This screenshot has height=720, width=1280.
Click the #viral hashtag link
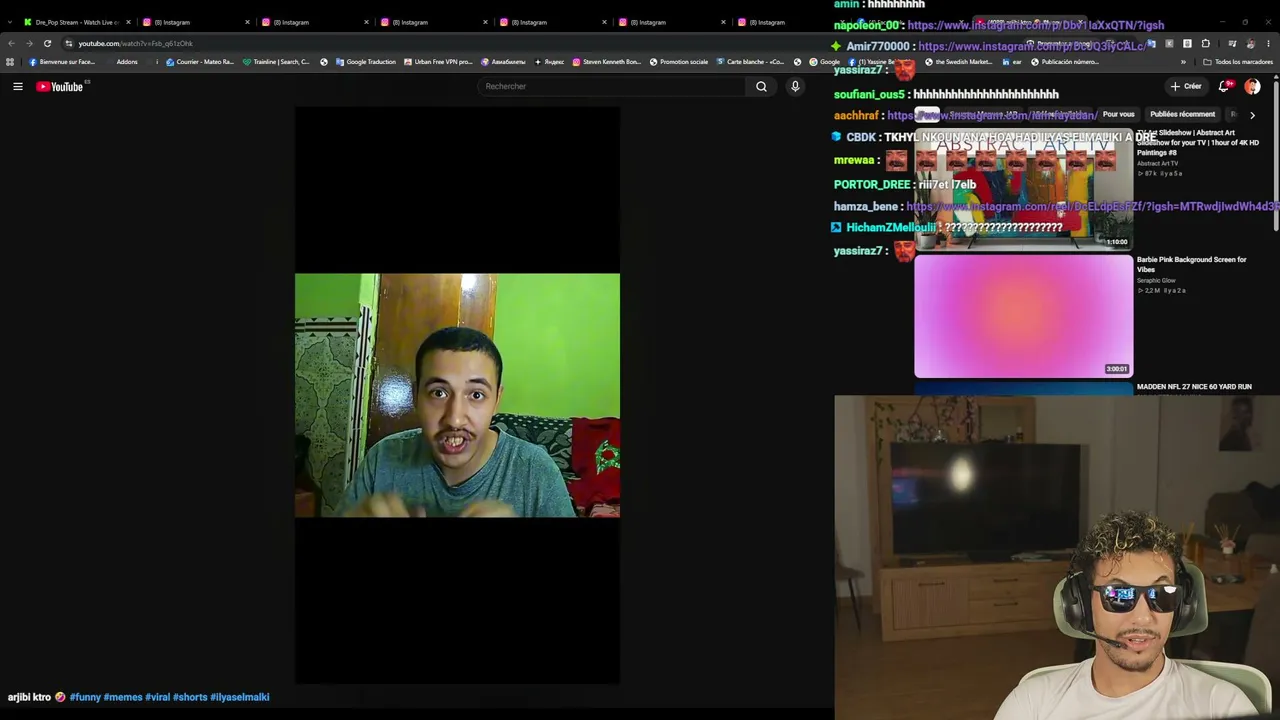pos(158,697)
